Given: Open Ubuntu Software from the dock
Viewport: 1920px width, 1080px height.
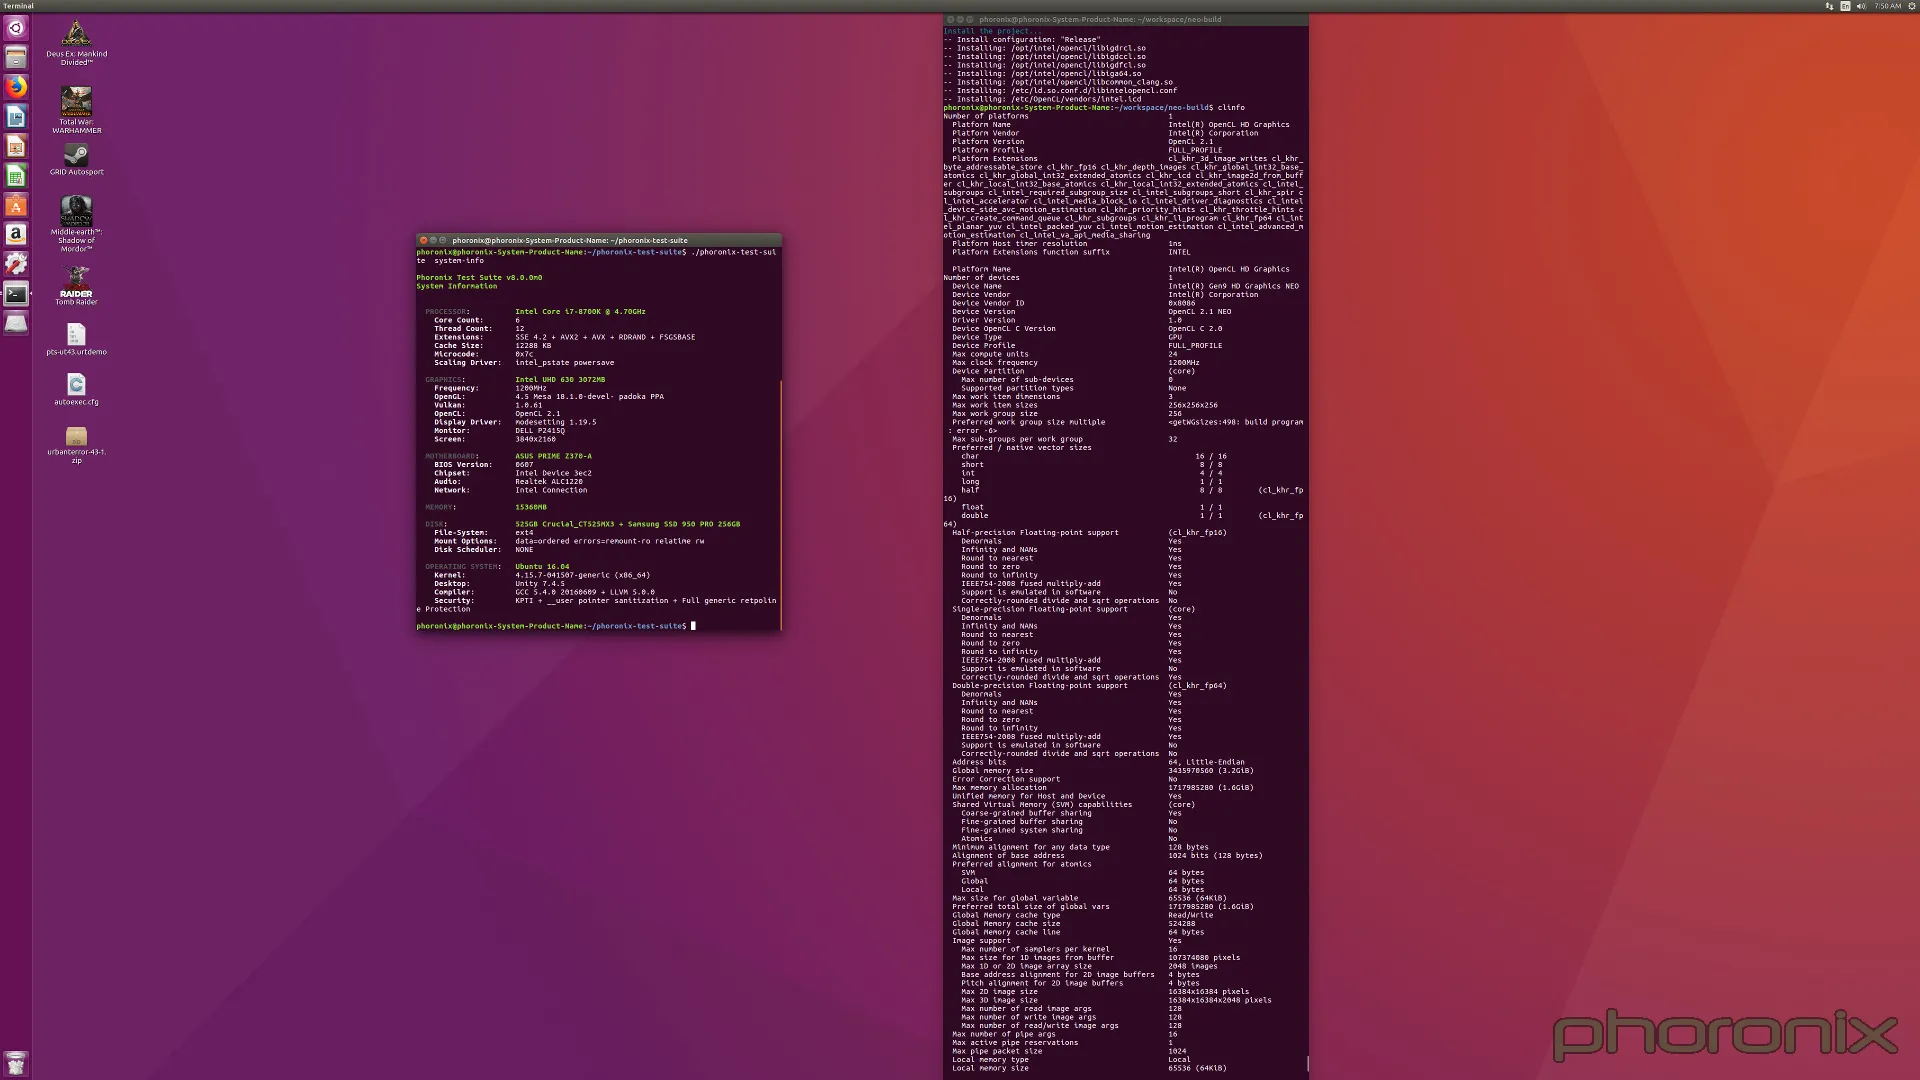Looking at the screenshot, I should [x=16, y=206].
